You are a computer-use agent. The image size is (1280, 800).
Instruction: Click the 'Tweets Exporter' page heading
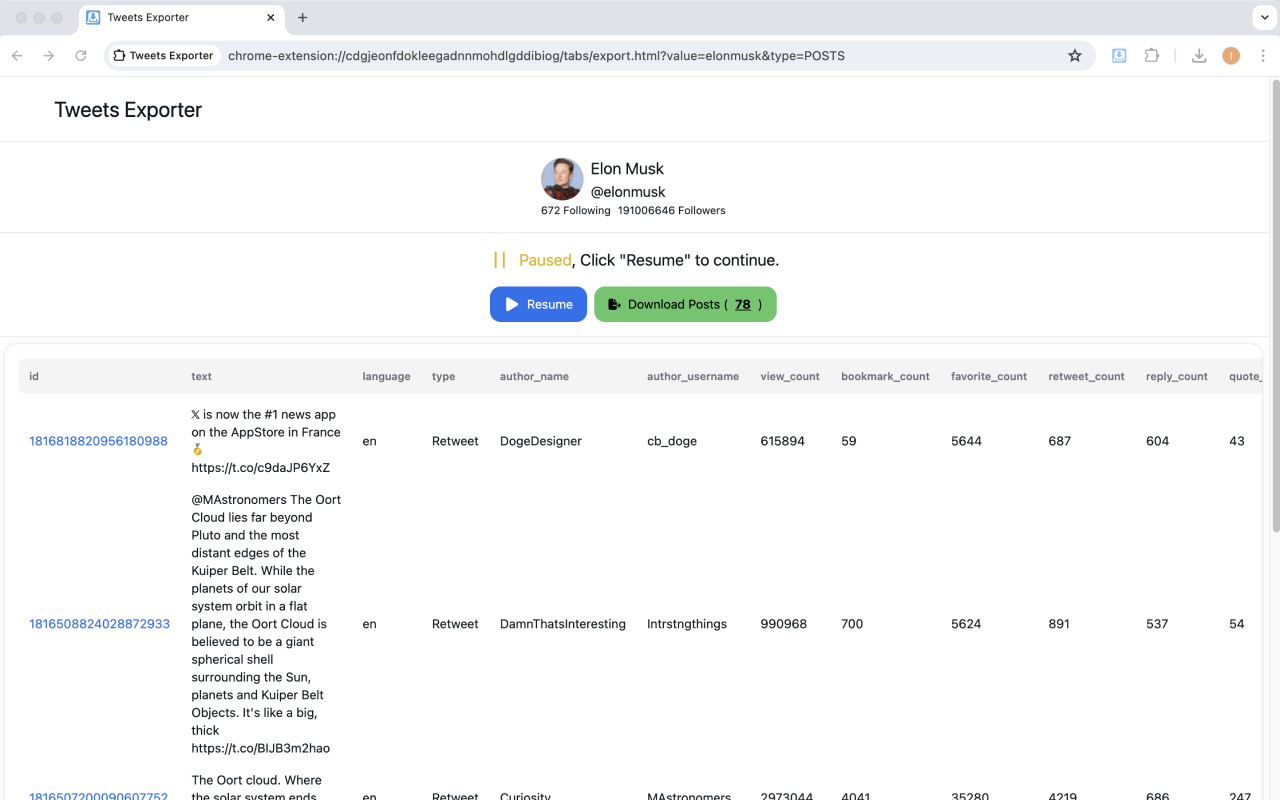pos(128,110)
